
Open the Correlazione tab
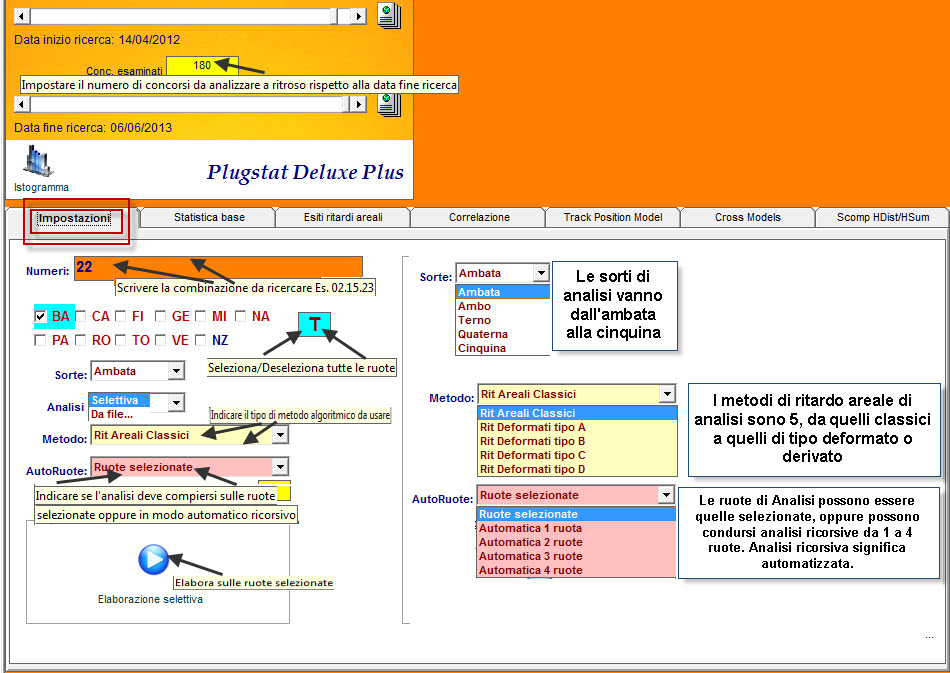click(479, 217)
